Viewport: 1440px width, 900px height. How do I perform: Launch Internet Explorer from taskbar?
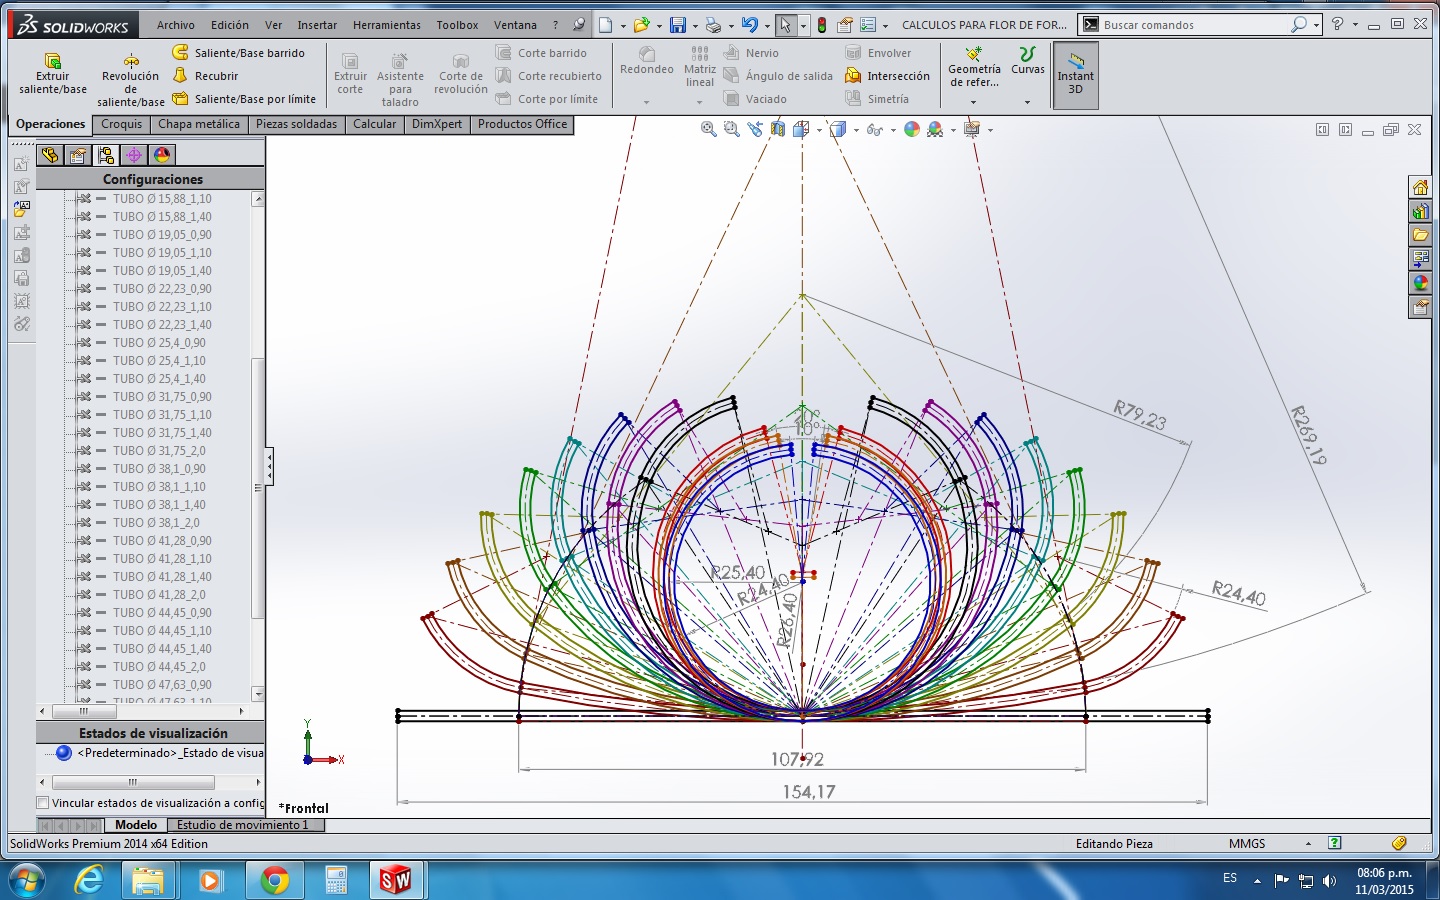(x=89, y=881)
